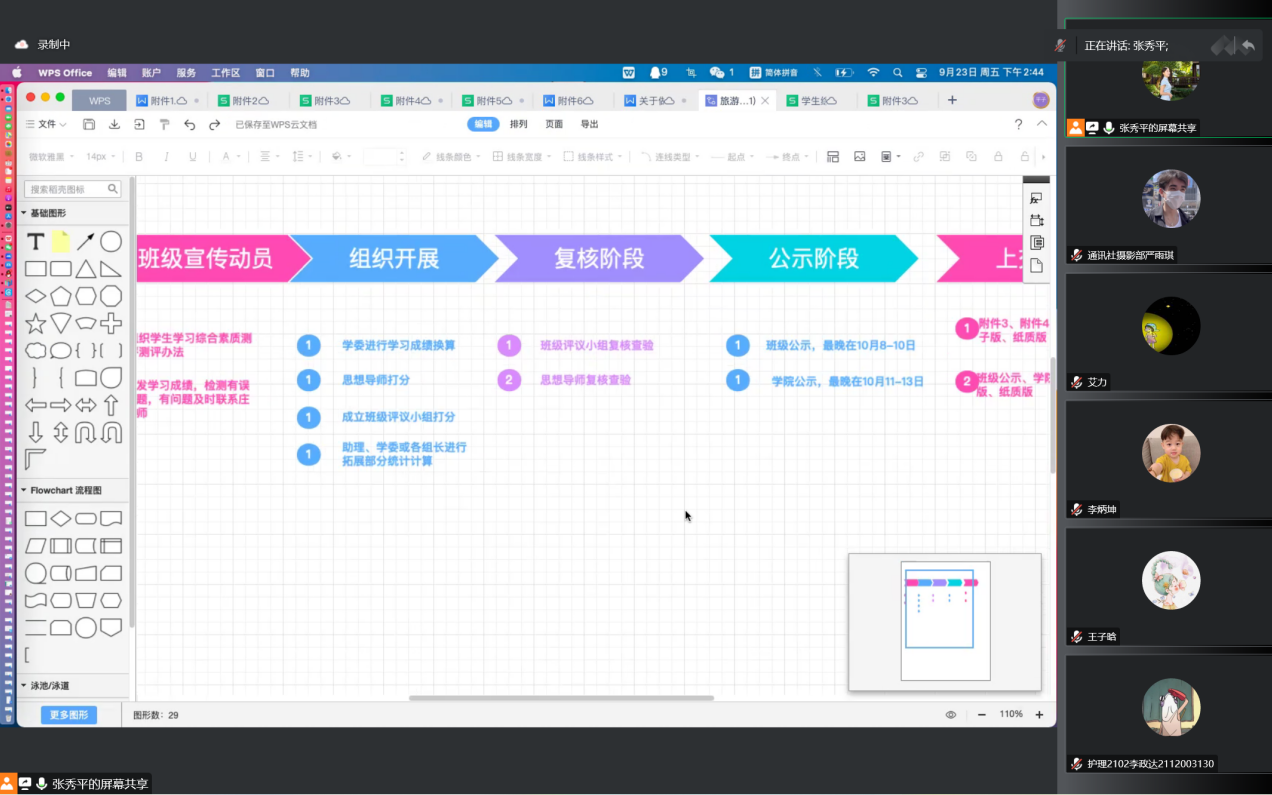The height and width of the screenshot is (795, 1272).
Task: Collapse the 基础图形 shape section
Action: pos(24,213)
